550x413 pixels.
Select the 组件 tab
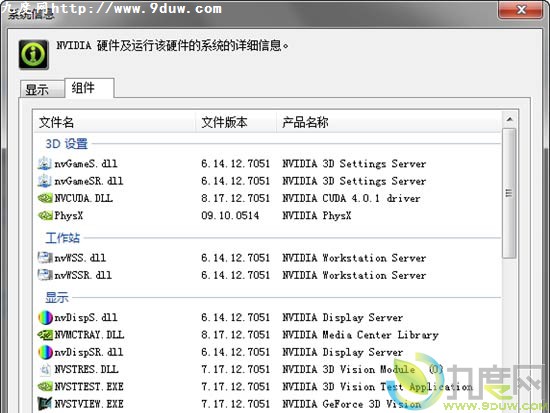point(89,88)
